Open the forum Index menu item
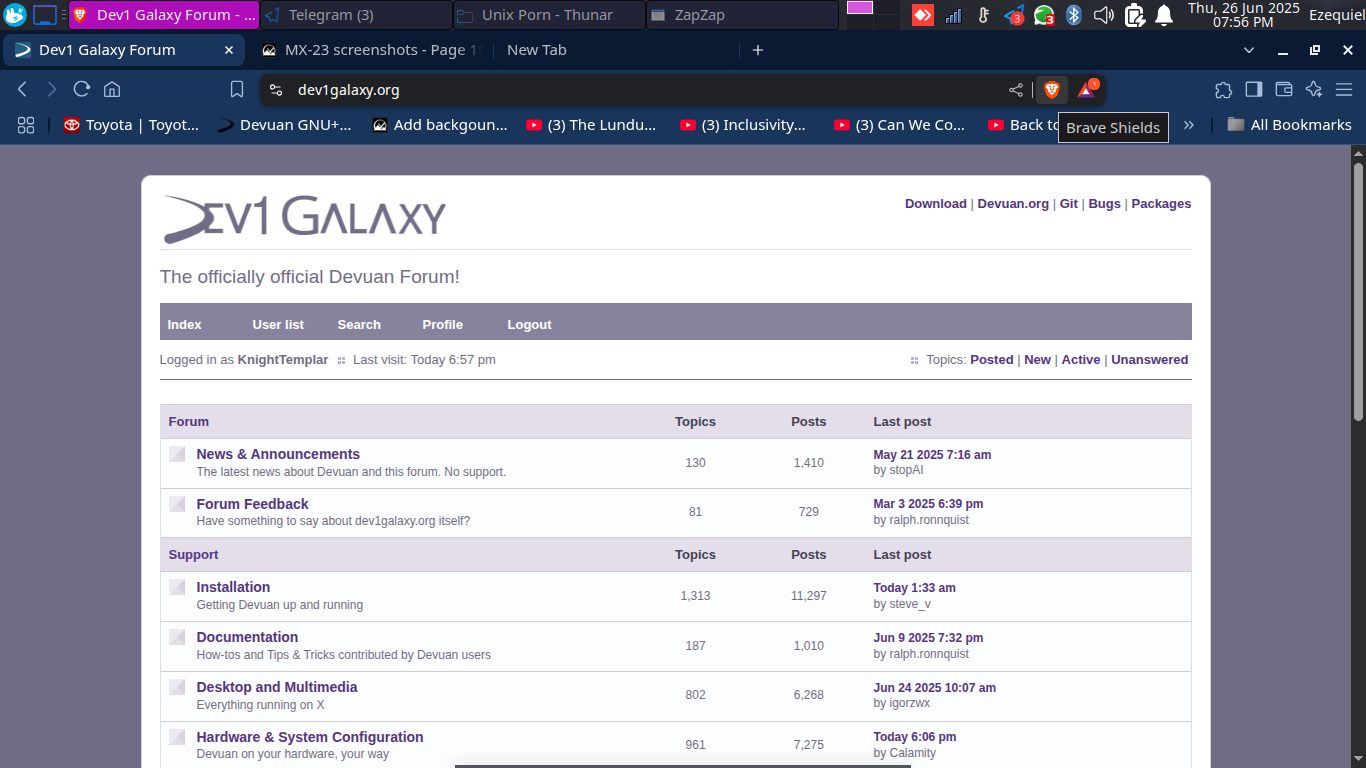 click(185, 324)
